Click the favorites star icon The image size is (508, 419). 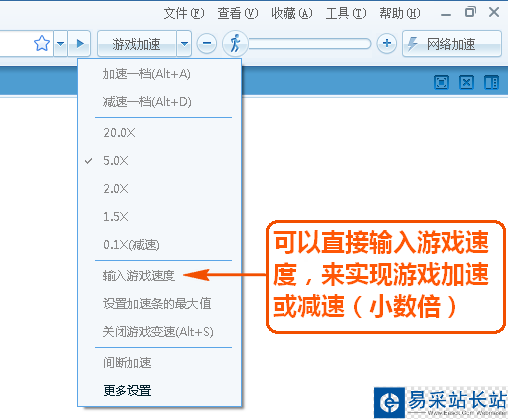[42, 43]
